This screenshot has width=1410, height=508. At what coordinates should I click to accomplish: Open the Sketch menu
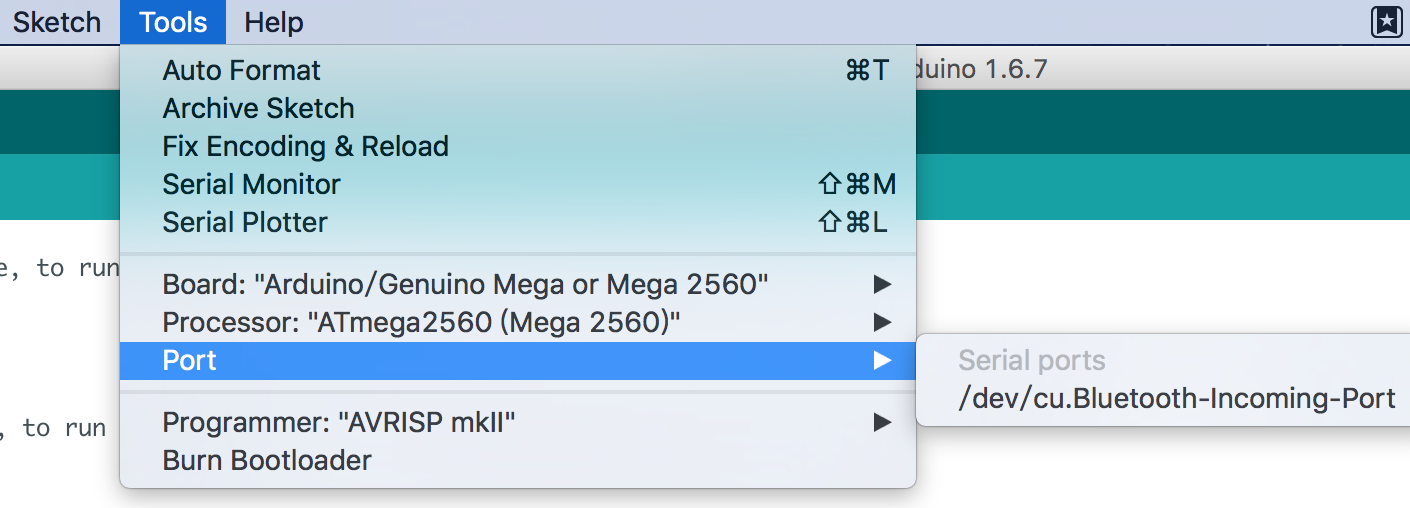pos(57,22)
